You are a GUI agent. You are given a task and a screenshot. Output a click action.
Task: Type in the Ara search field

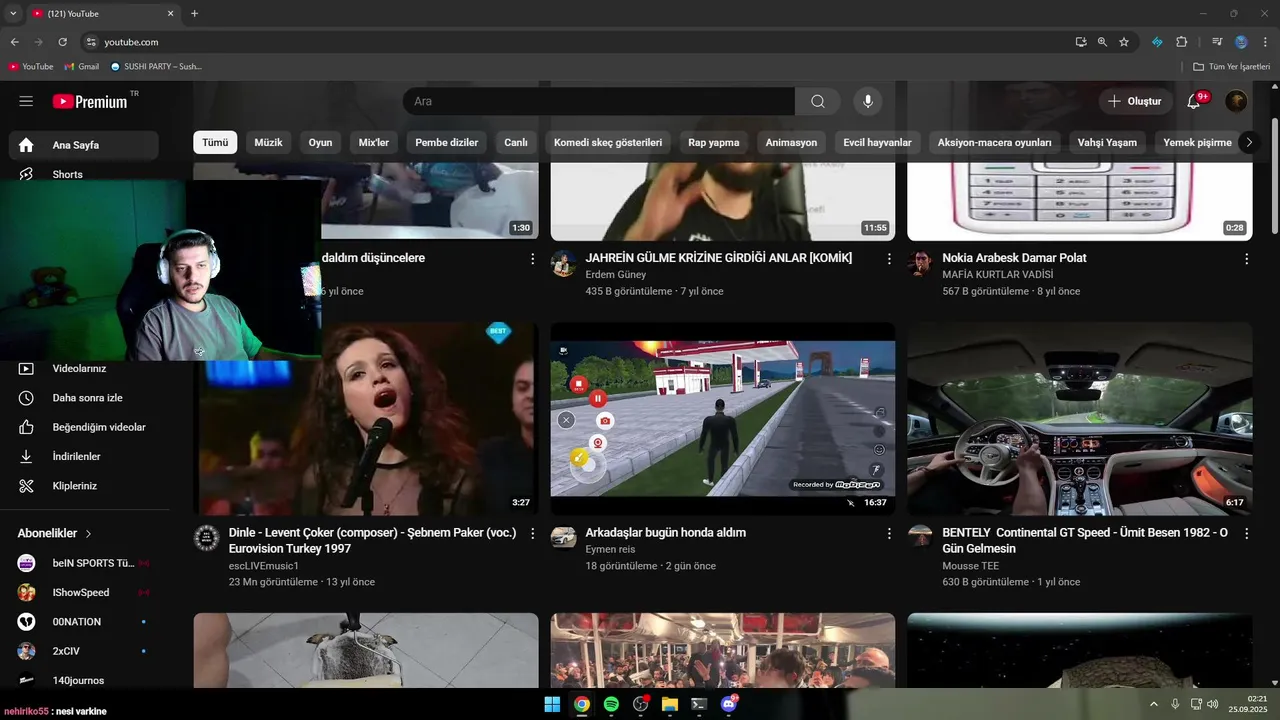[599, 101]
